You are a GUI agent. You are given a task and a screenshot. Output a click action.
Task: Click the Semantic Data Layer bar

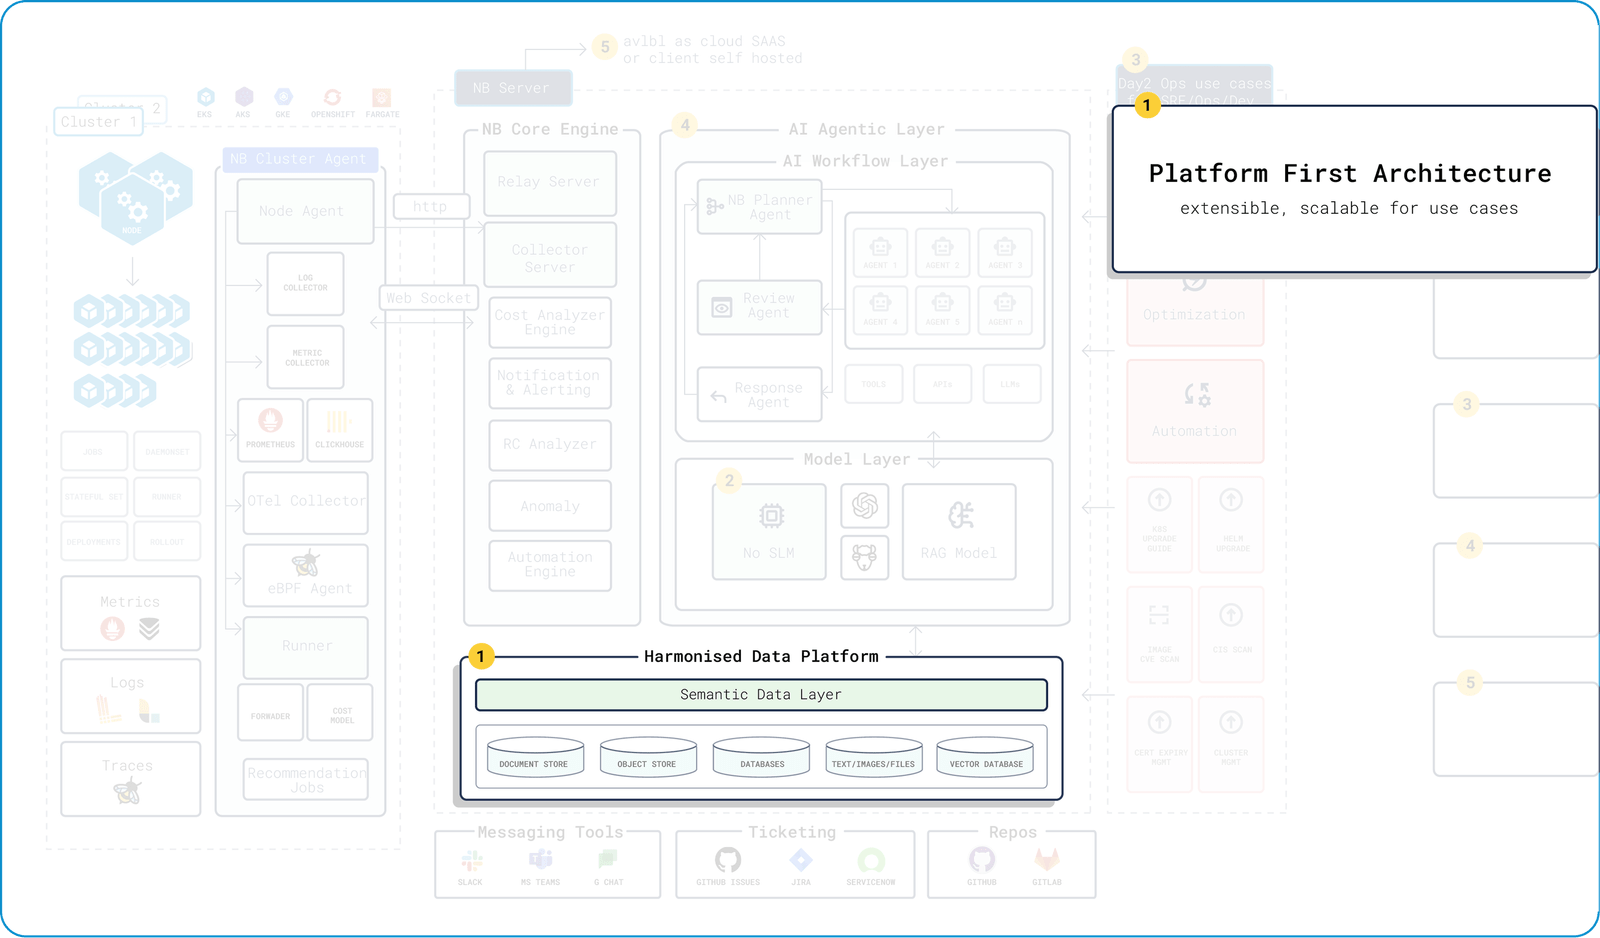[761, 695]
